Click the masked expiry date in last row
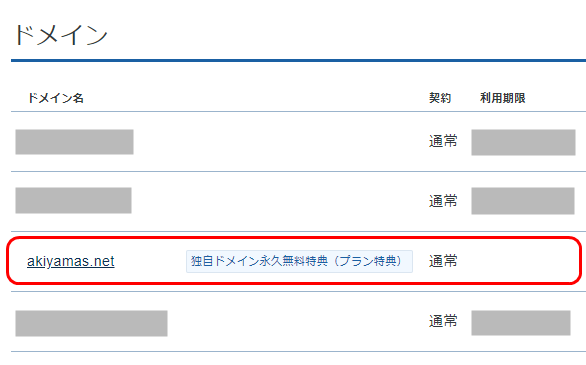The width and height of the screenshot is (586, 365). tap(521, 323)
